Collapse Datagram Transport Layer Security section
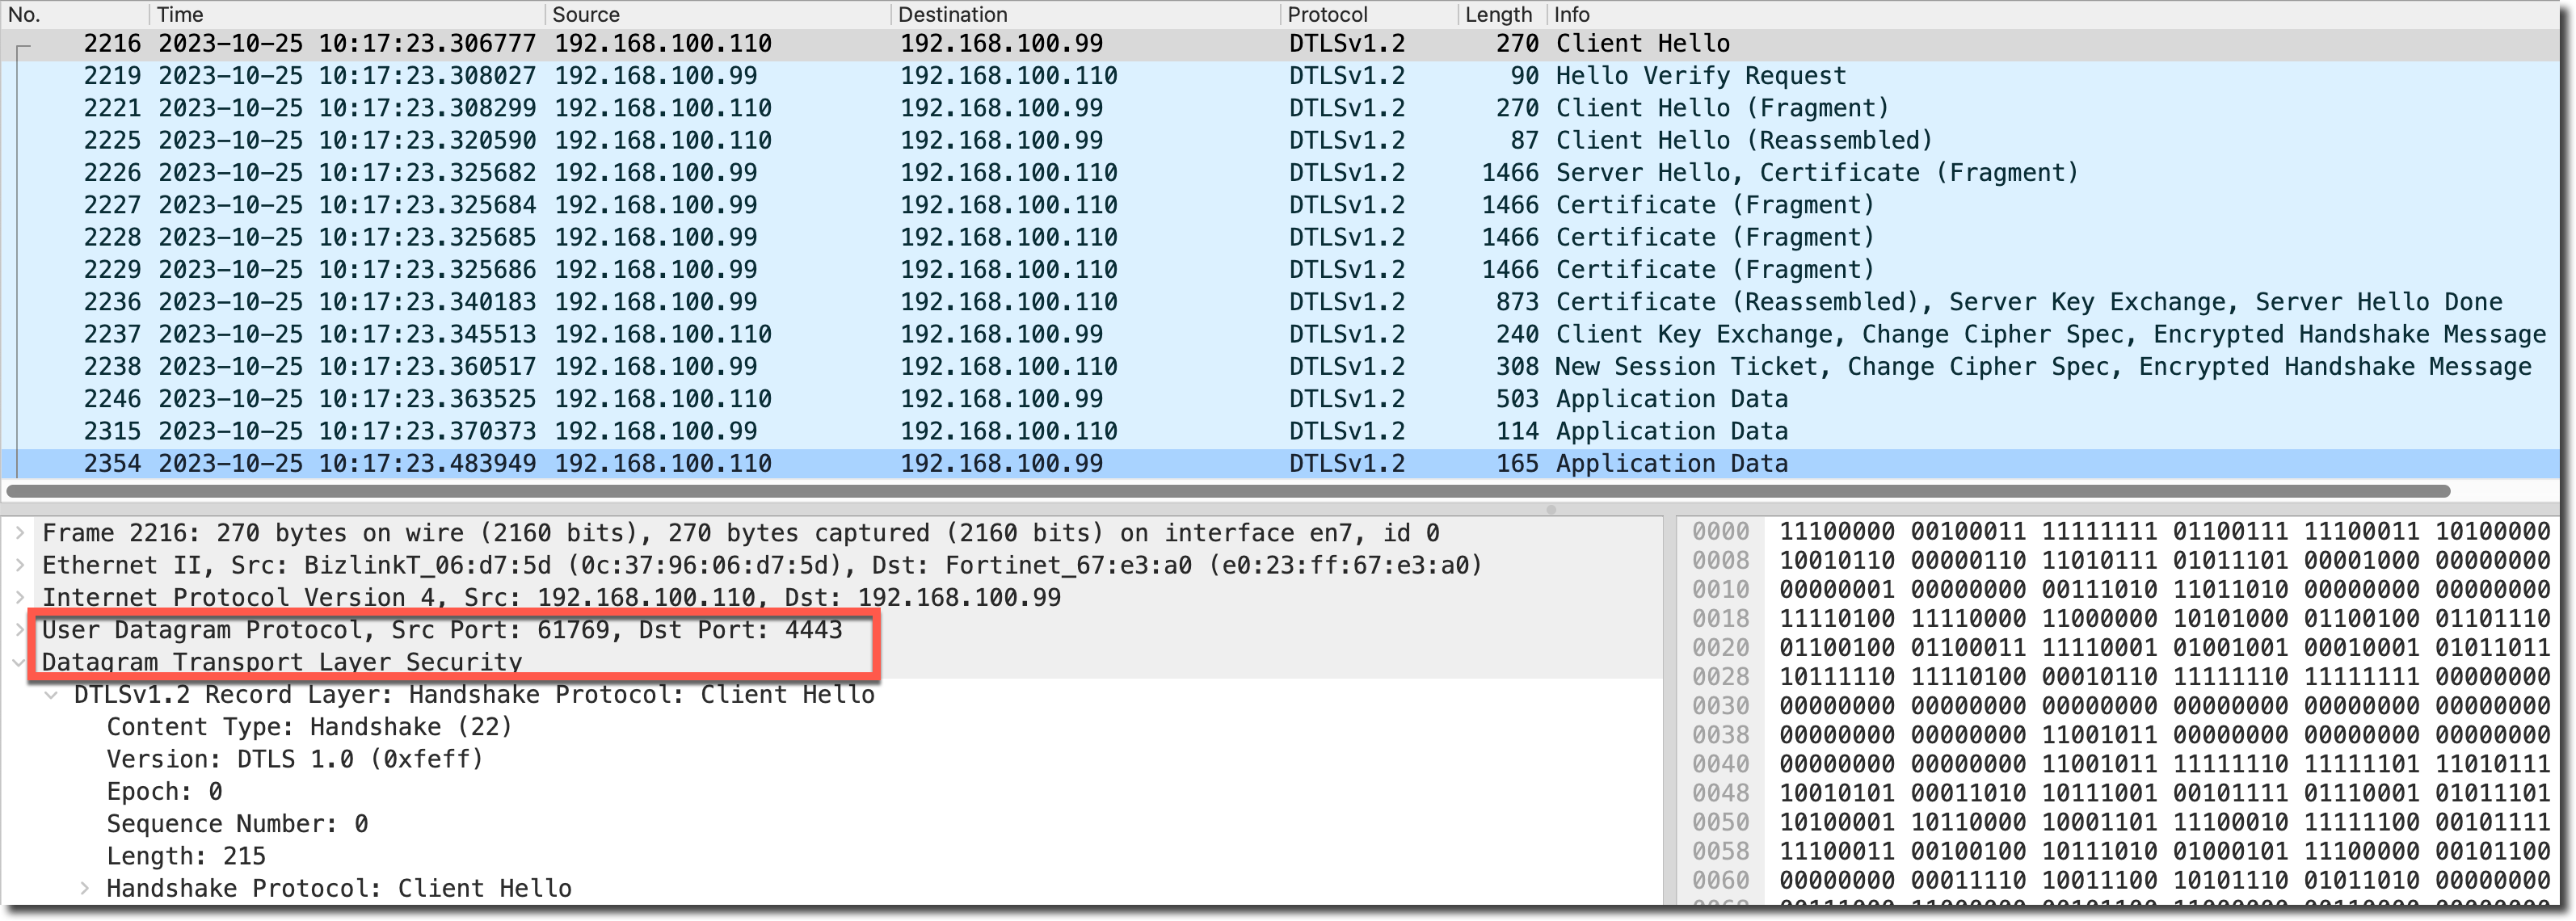 (19, 661)
